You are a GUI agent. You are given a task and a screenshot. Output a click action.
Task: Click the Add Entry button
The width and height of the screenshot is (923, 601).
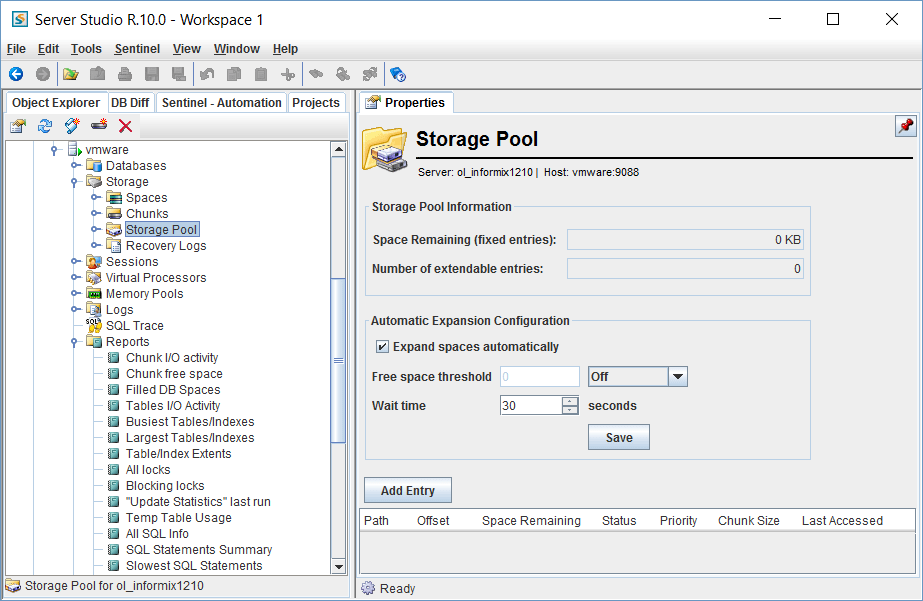(407, 491)
